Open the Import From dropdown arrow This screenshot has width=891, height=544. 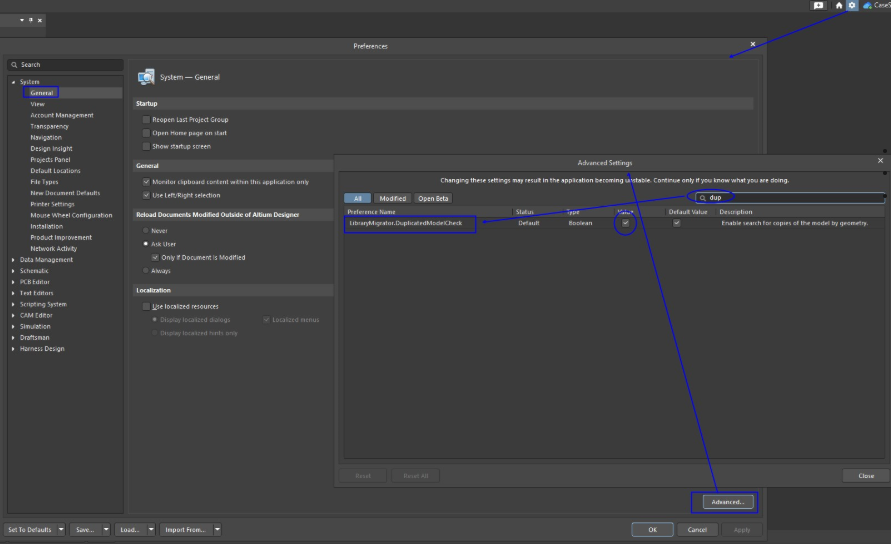[217, 529]
